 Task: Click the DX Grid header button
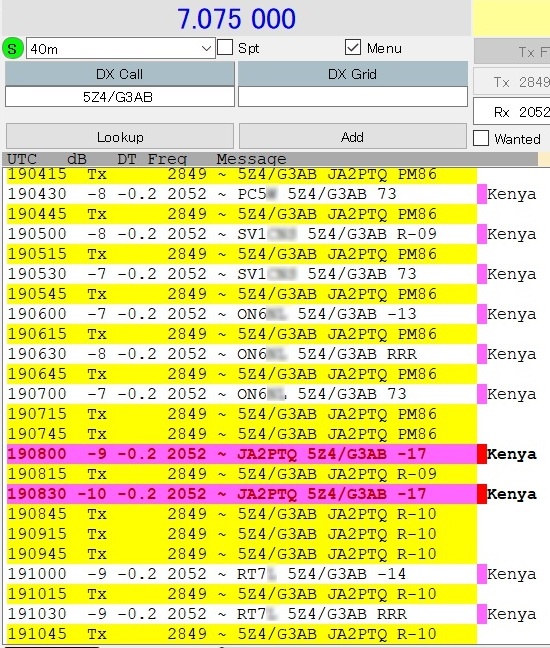pos(352,74)
